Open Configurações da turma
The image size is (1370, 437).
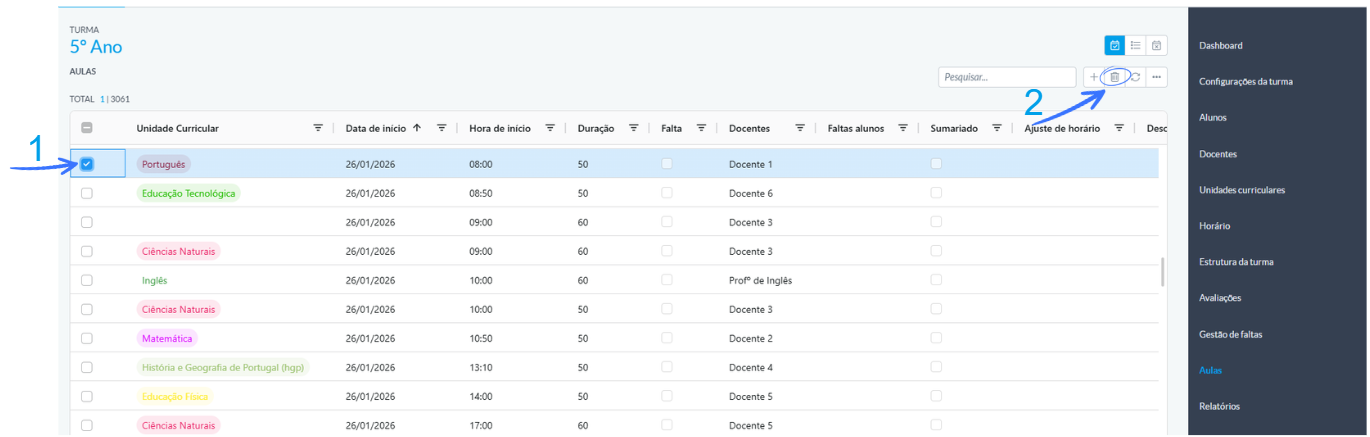[1245, 82]
